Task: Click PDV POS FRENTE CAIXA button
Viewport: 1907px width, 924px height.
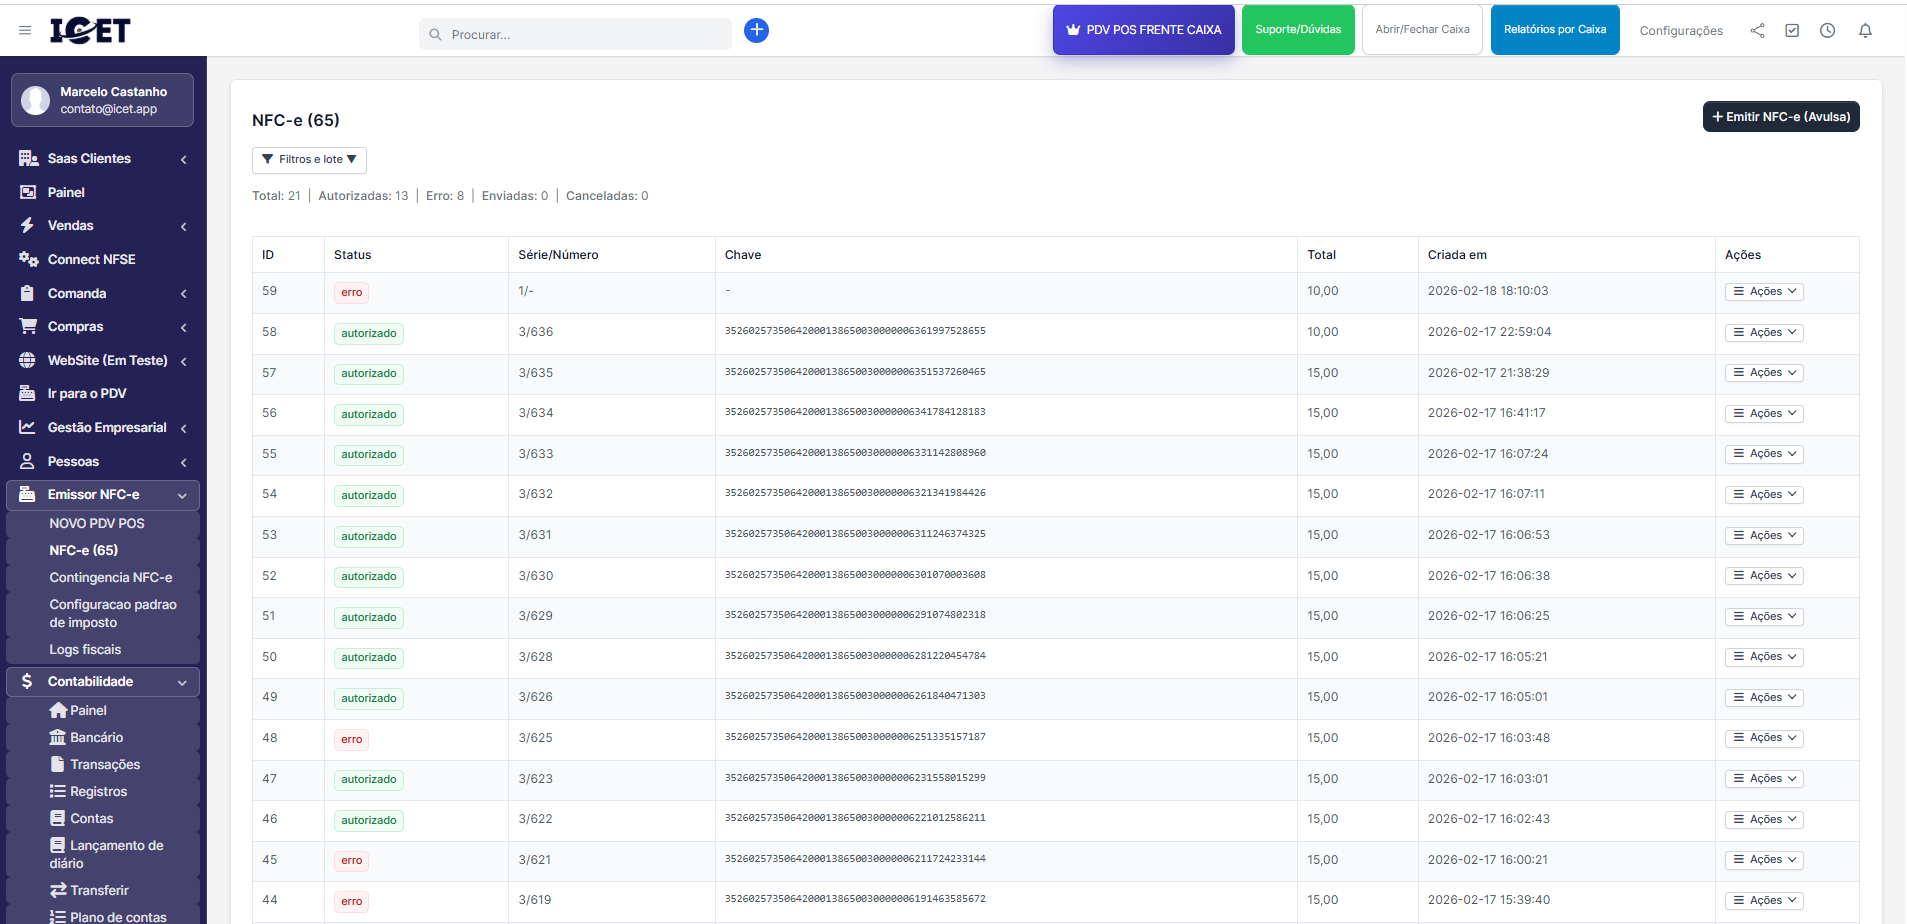Action: coord(1143,30)
